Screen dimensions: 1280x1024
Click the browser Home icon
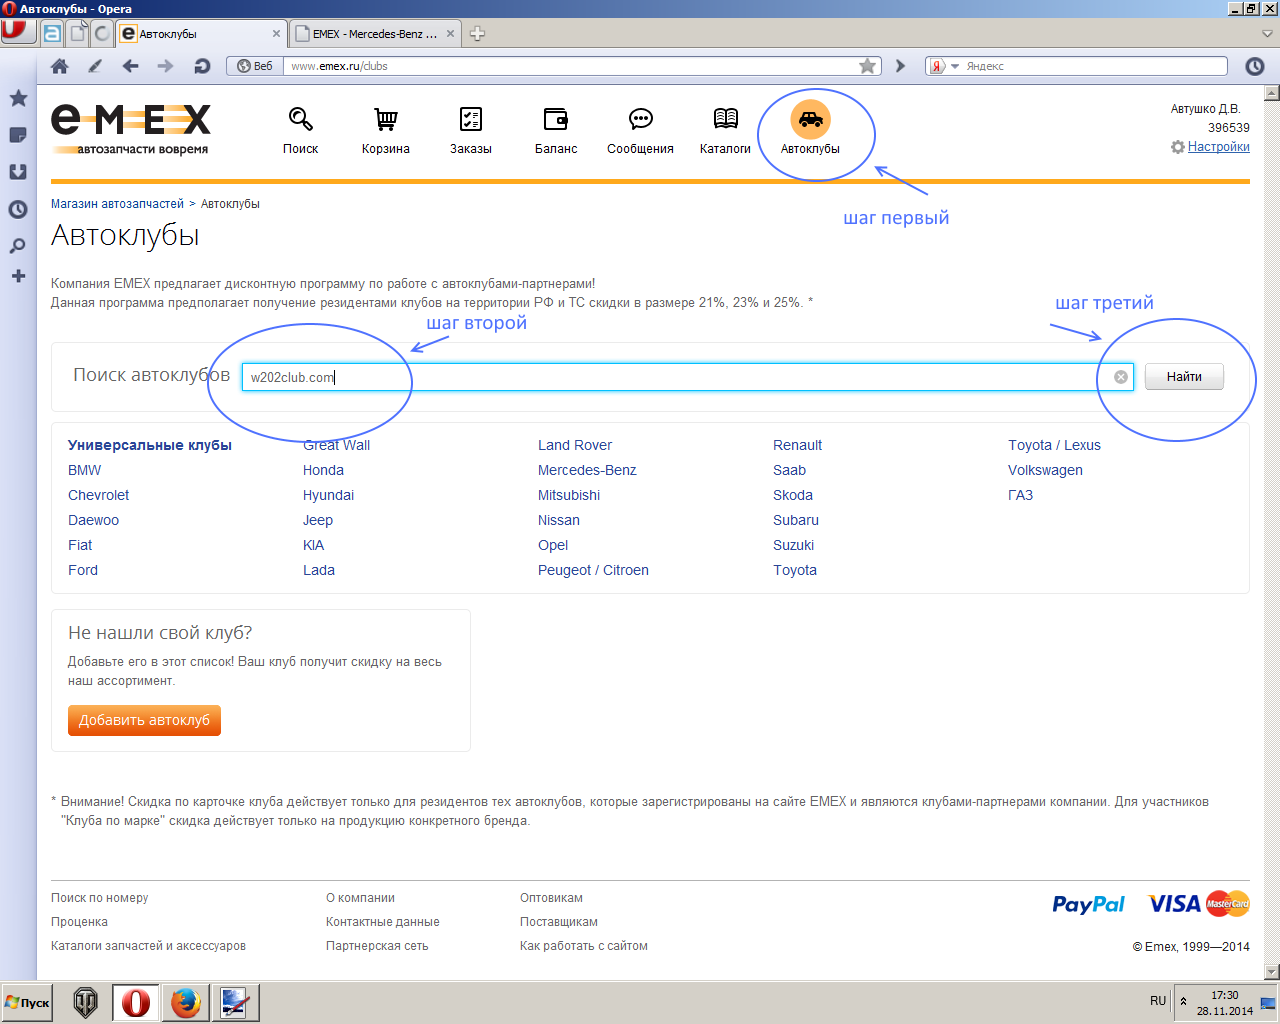click(x=60, y=66)
